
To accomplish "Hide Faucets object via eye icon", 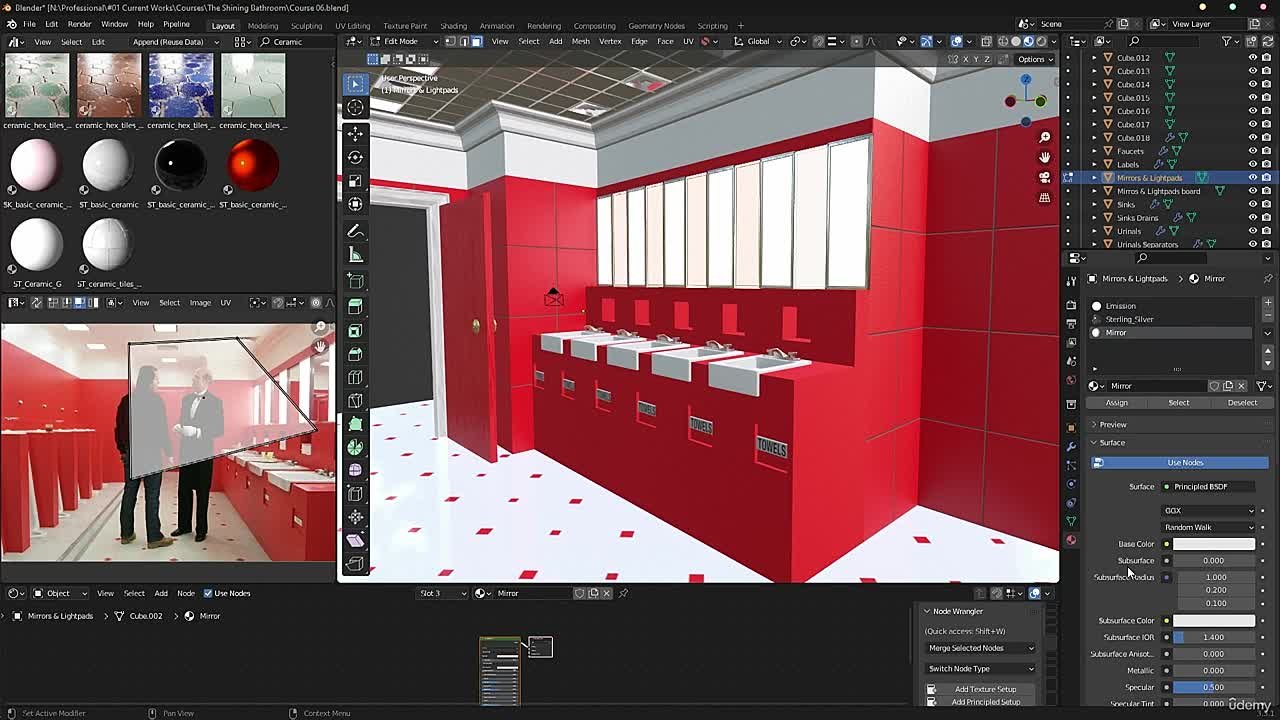I will pos(1252,151).
